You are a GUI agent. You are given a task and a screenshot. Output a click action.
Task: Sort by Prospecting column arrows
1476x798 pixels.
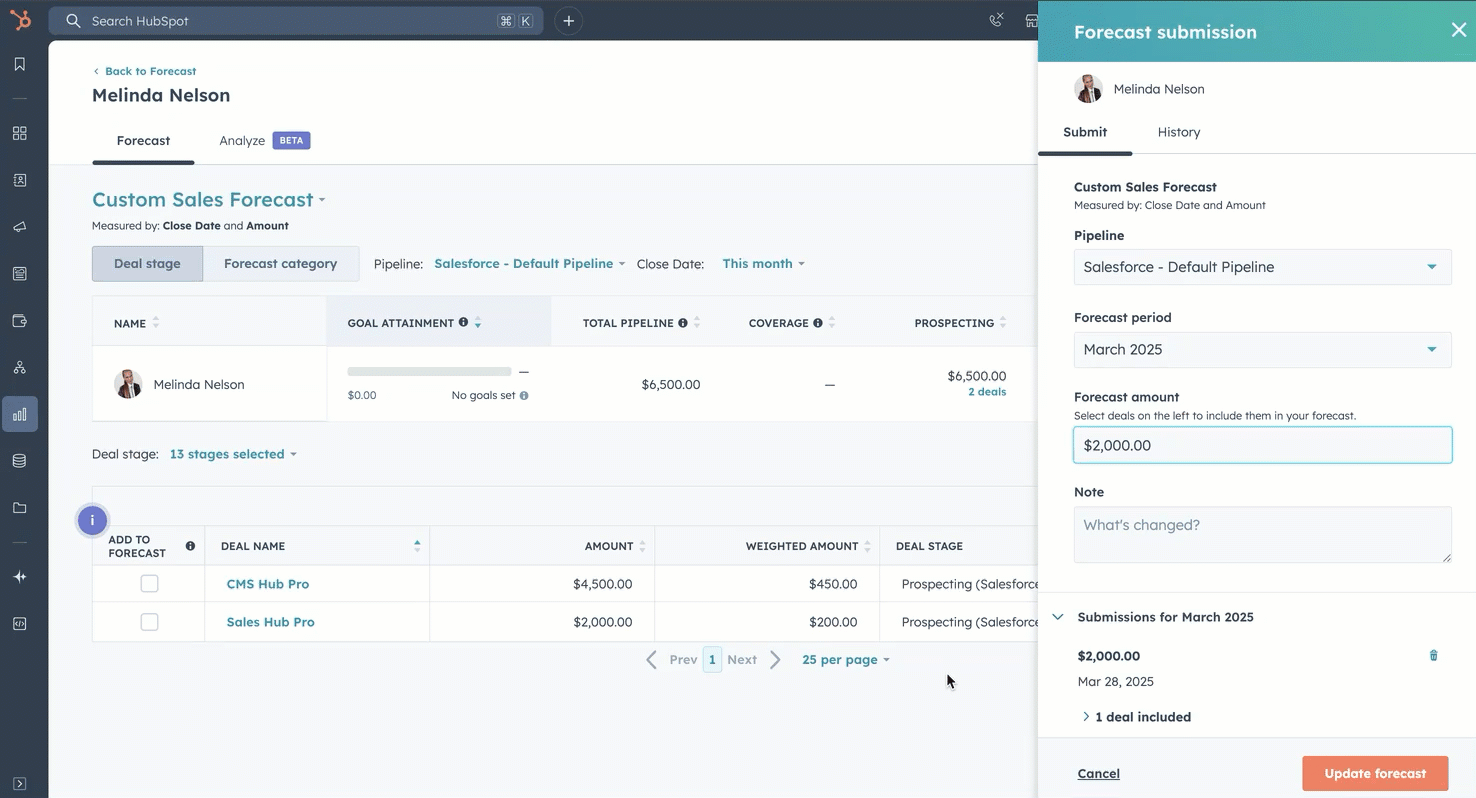tap(1003, 323)
